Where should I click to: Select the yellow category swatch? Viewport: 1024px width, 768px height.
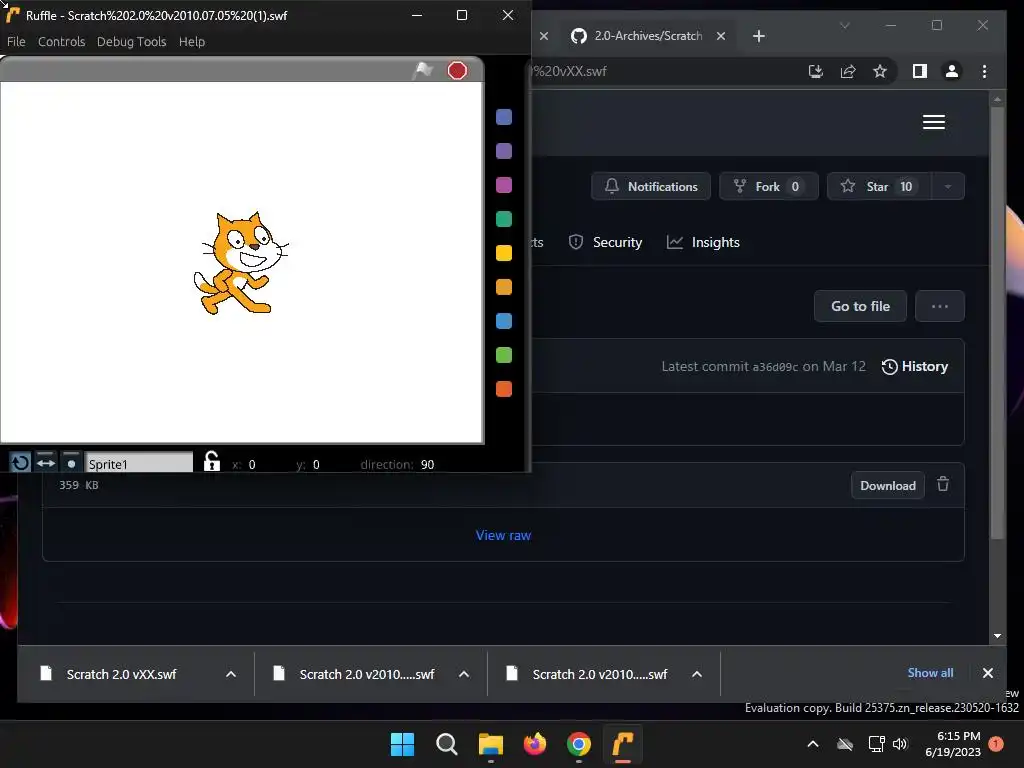[504, 253]
